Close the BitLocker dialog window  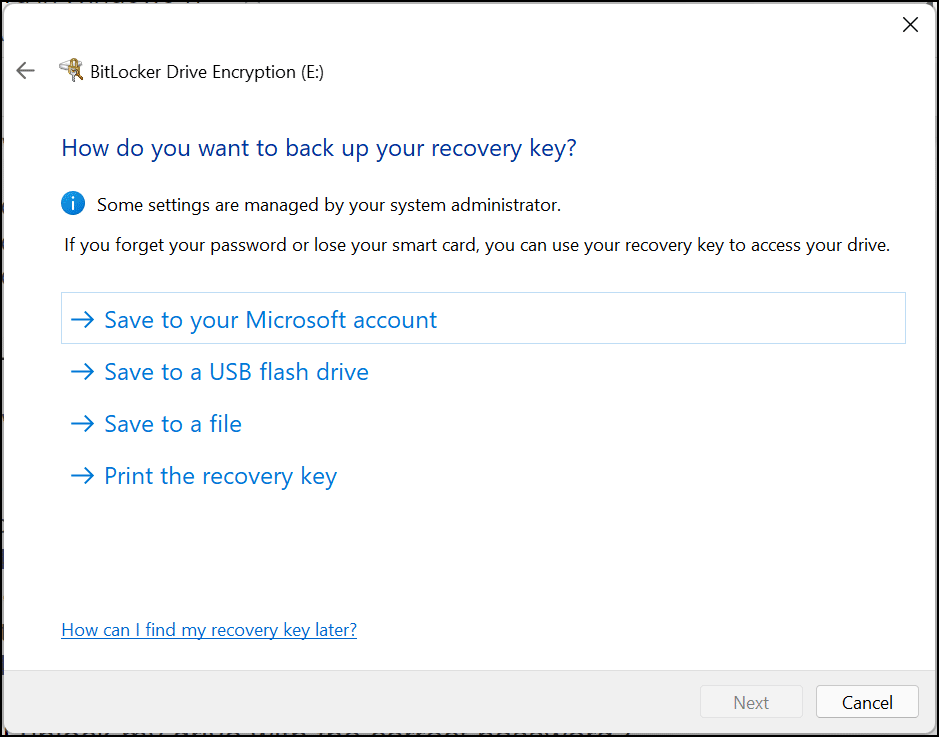click(x=910, y=25)
